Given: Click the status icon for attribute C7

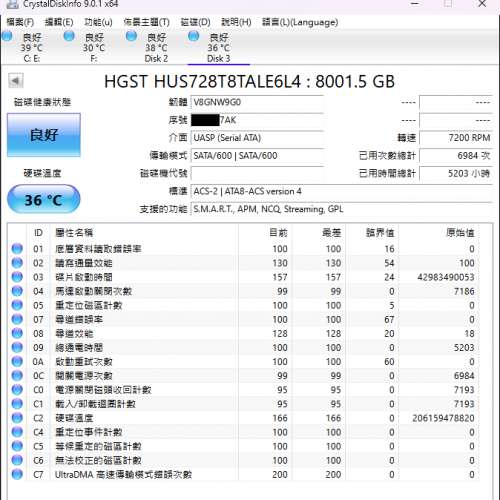Looking at the screenshot, I should point(17,474).
